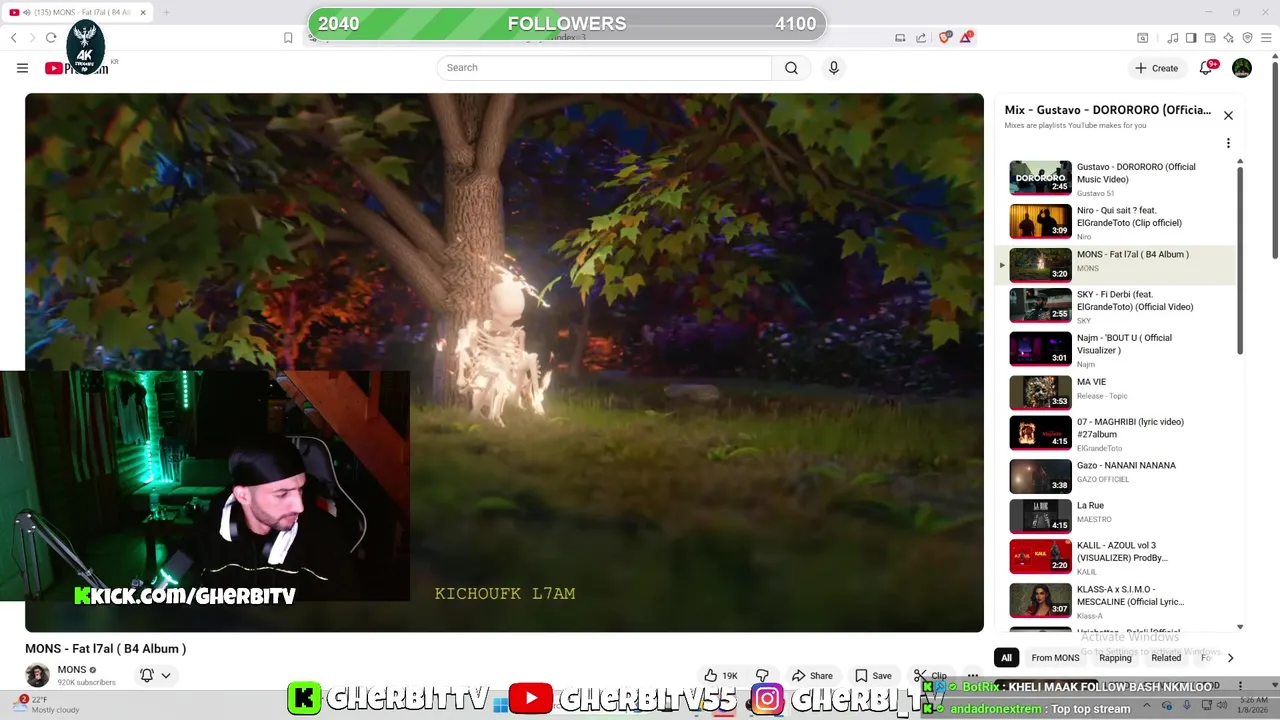This screenshot has height=720, width=1280.
Task: Like the video (19K thumbs up)
Action: [x=720, y=676]
